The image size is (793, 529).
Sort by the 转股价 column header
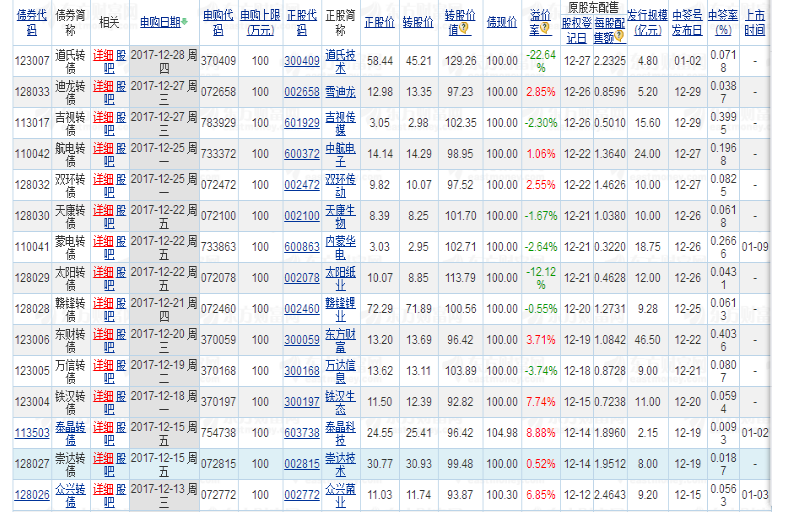pyautogui.click(x=418, y=22)
